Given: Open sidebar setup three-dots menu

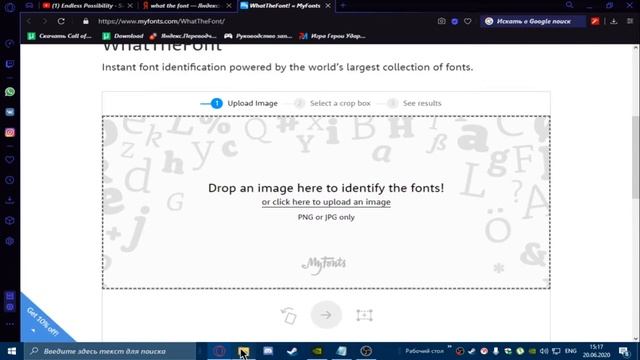Looking at the screenshot, I should 10,324.
